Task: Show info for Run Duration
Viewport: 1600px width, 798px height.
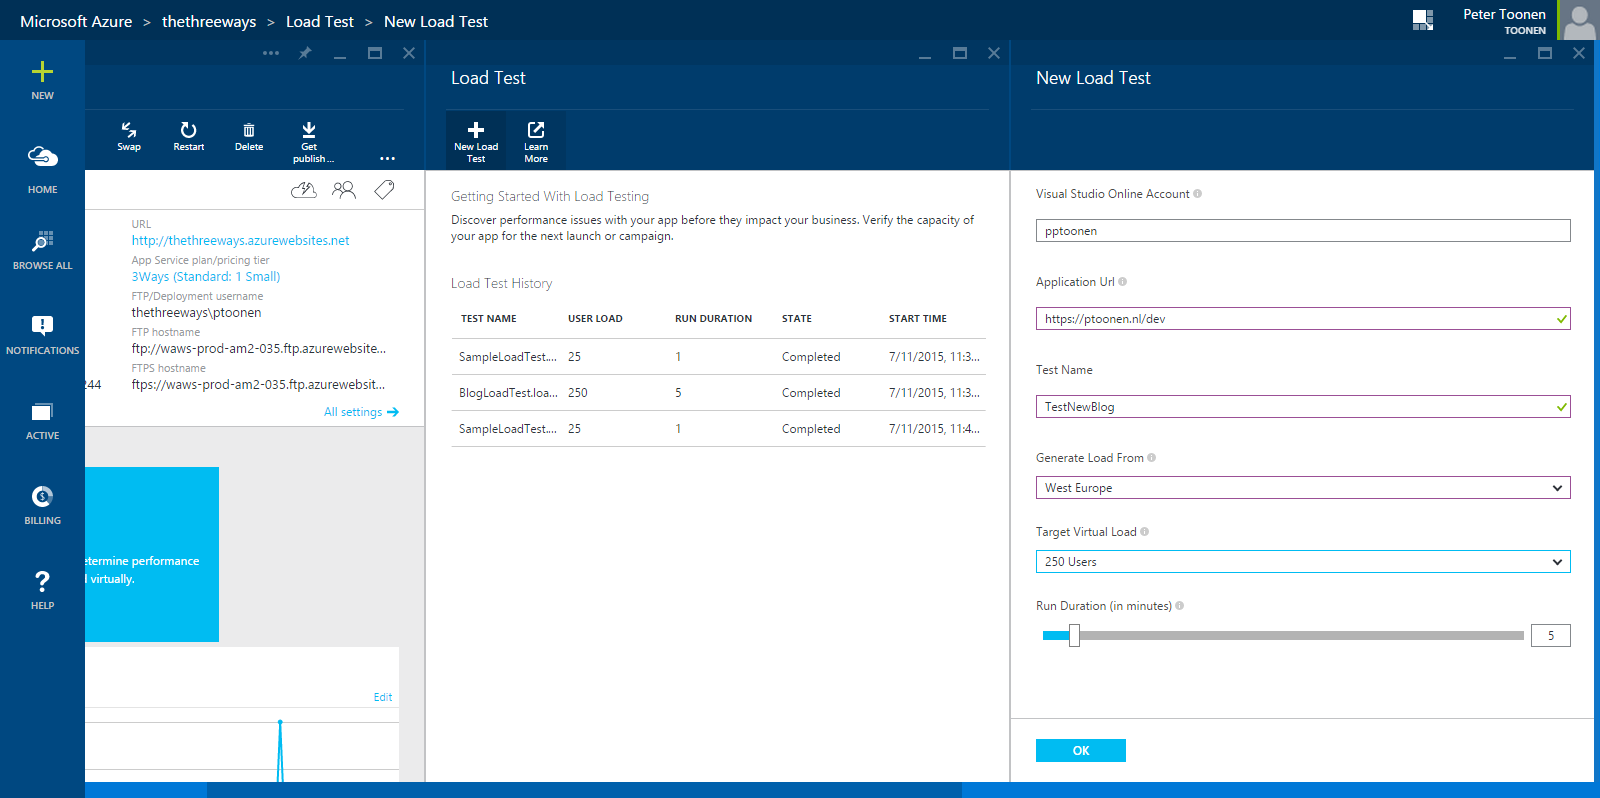Action: tap(1180, 606)
